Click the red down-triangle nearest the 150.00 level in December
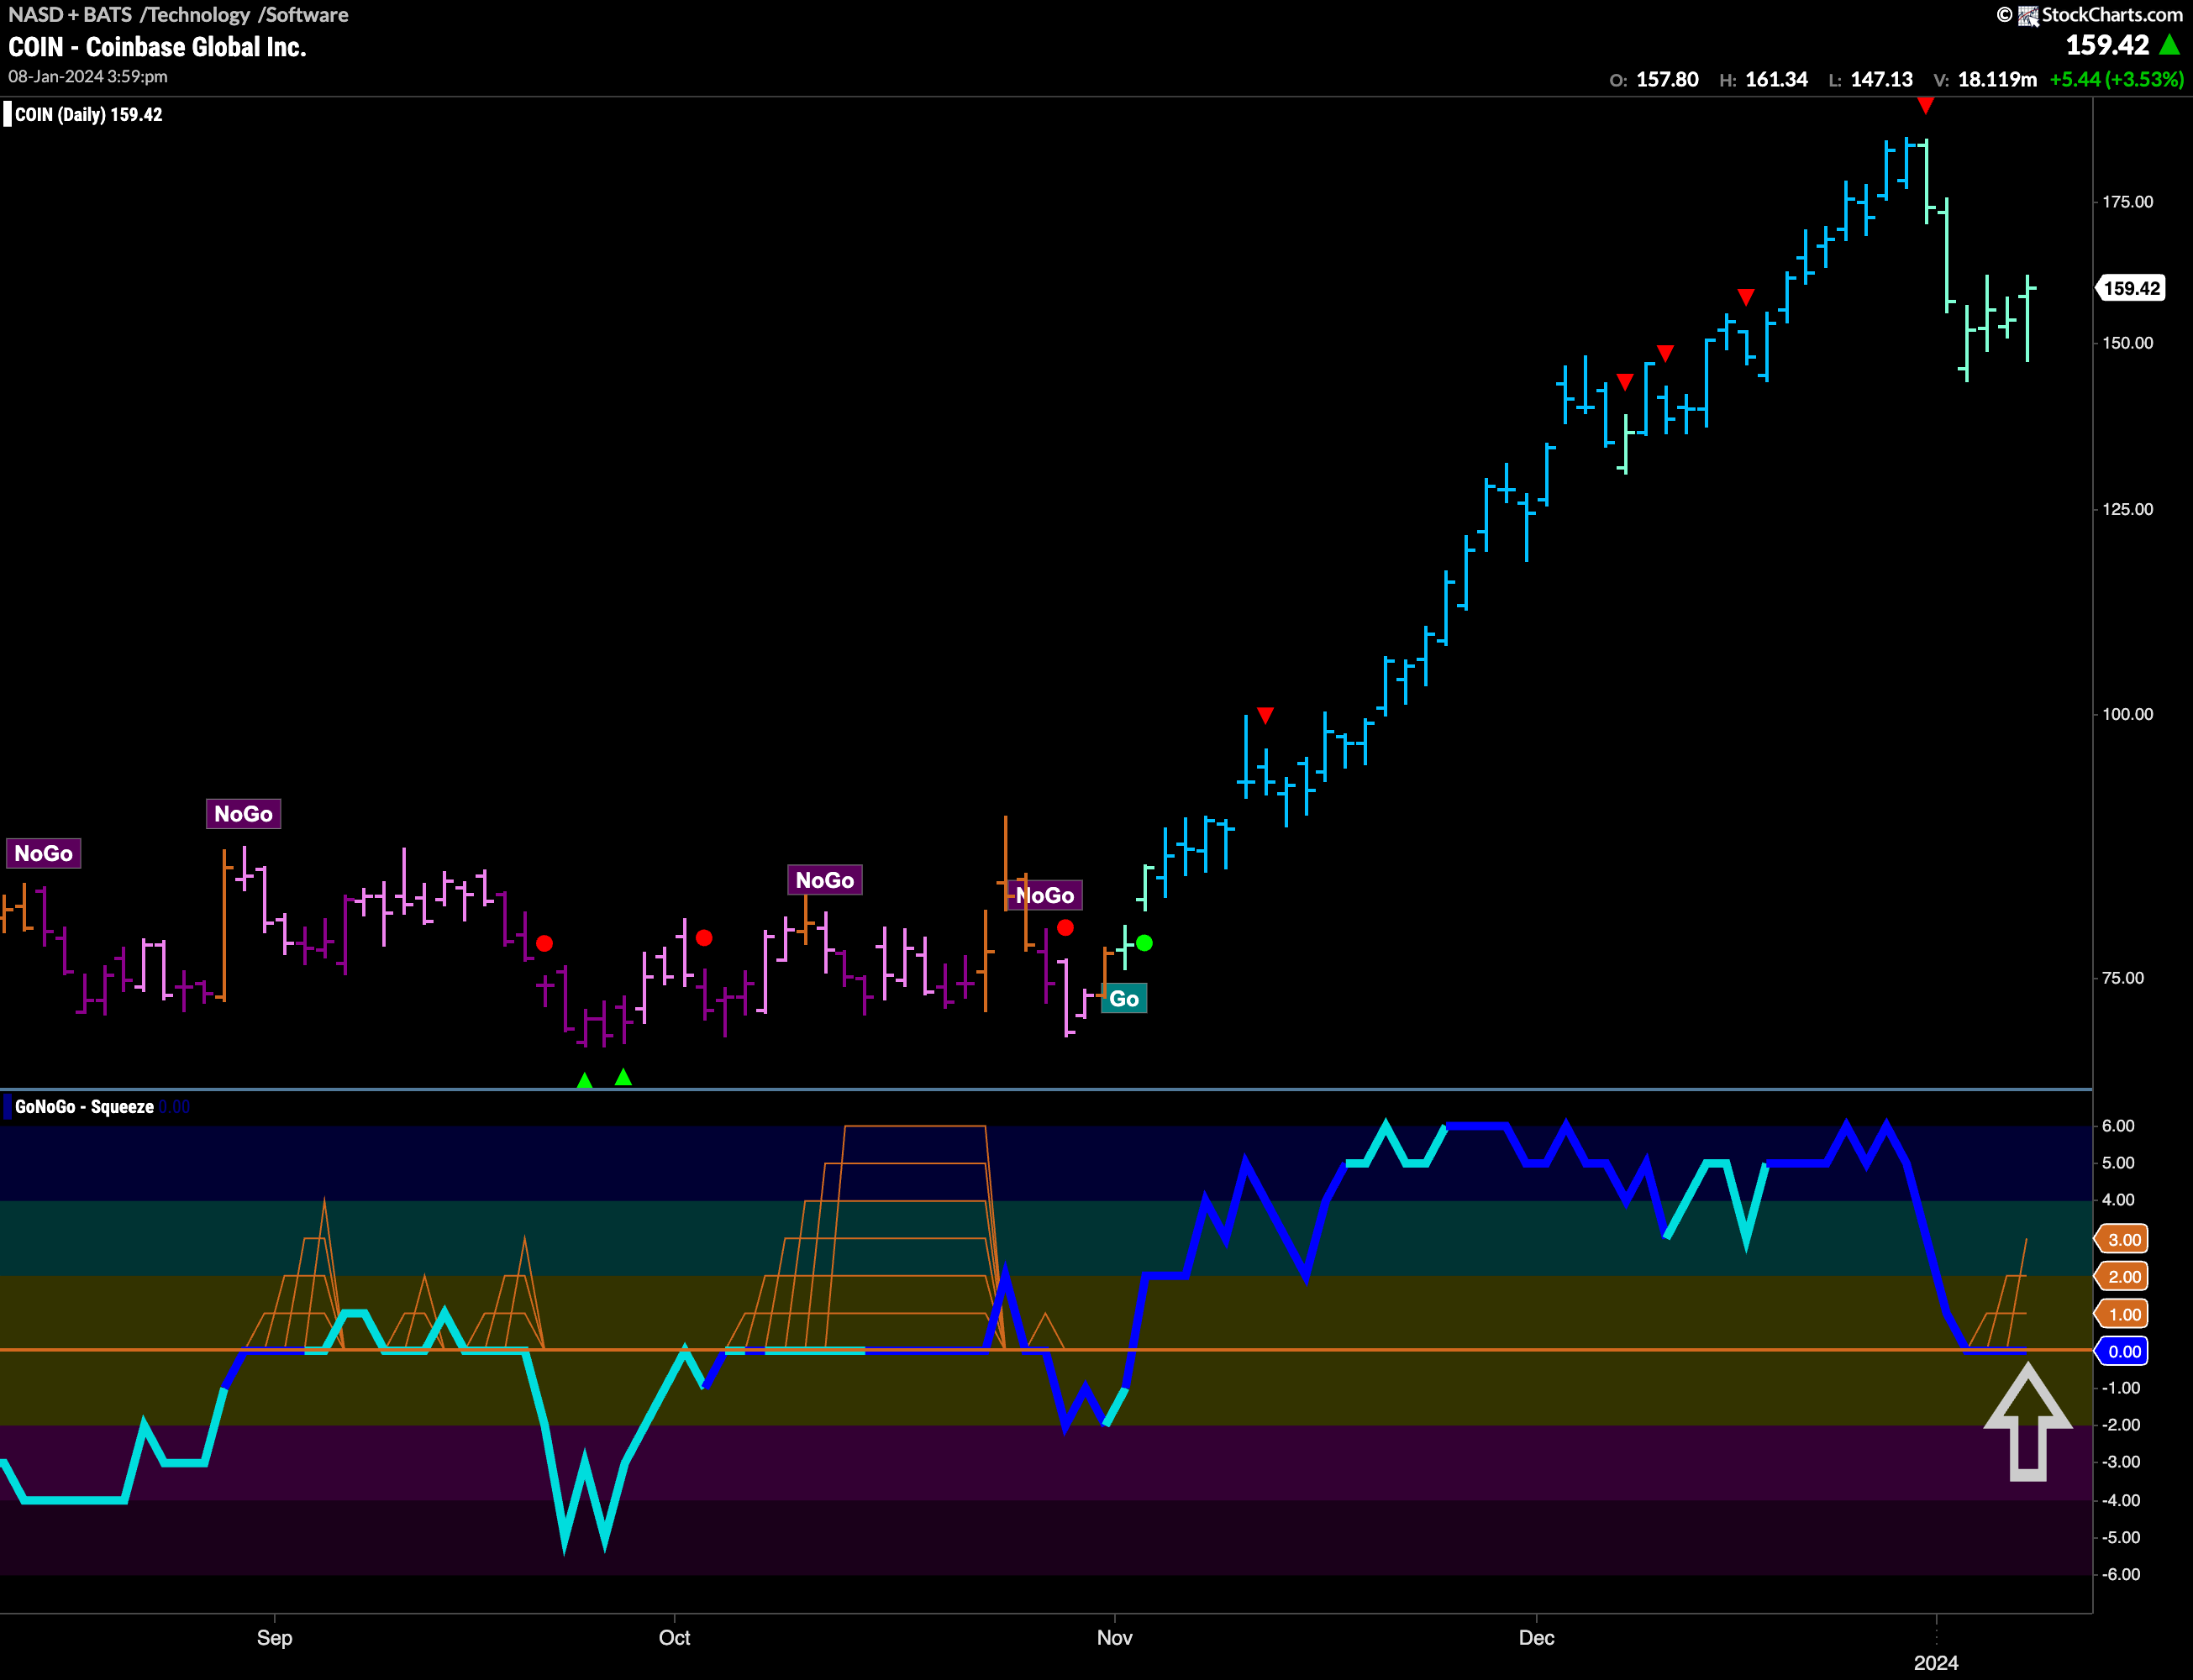 pyautogui.click(x=1665, y=353)
